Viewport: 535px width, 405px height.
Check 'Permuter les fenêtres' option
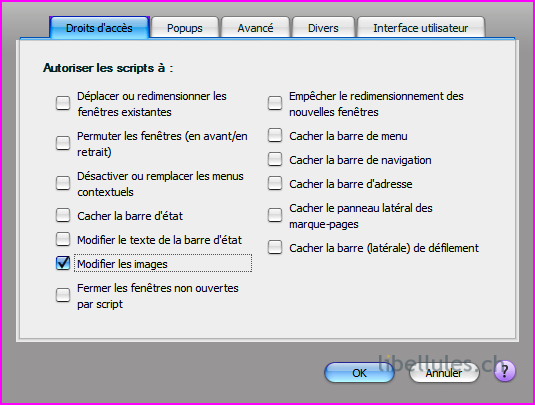[63, 143]
